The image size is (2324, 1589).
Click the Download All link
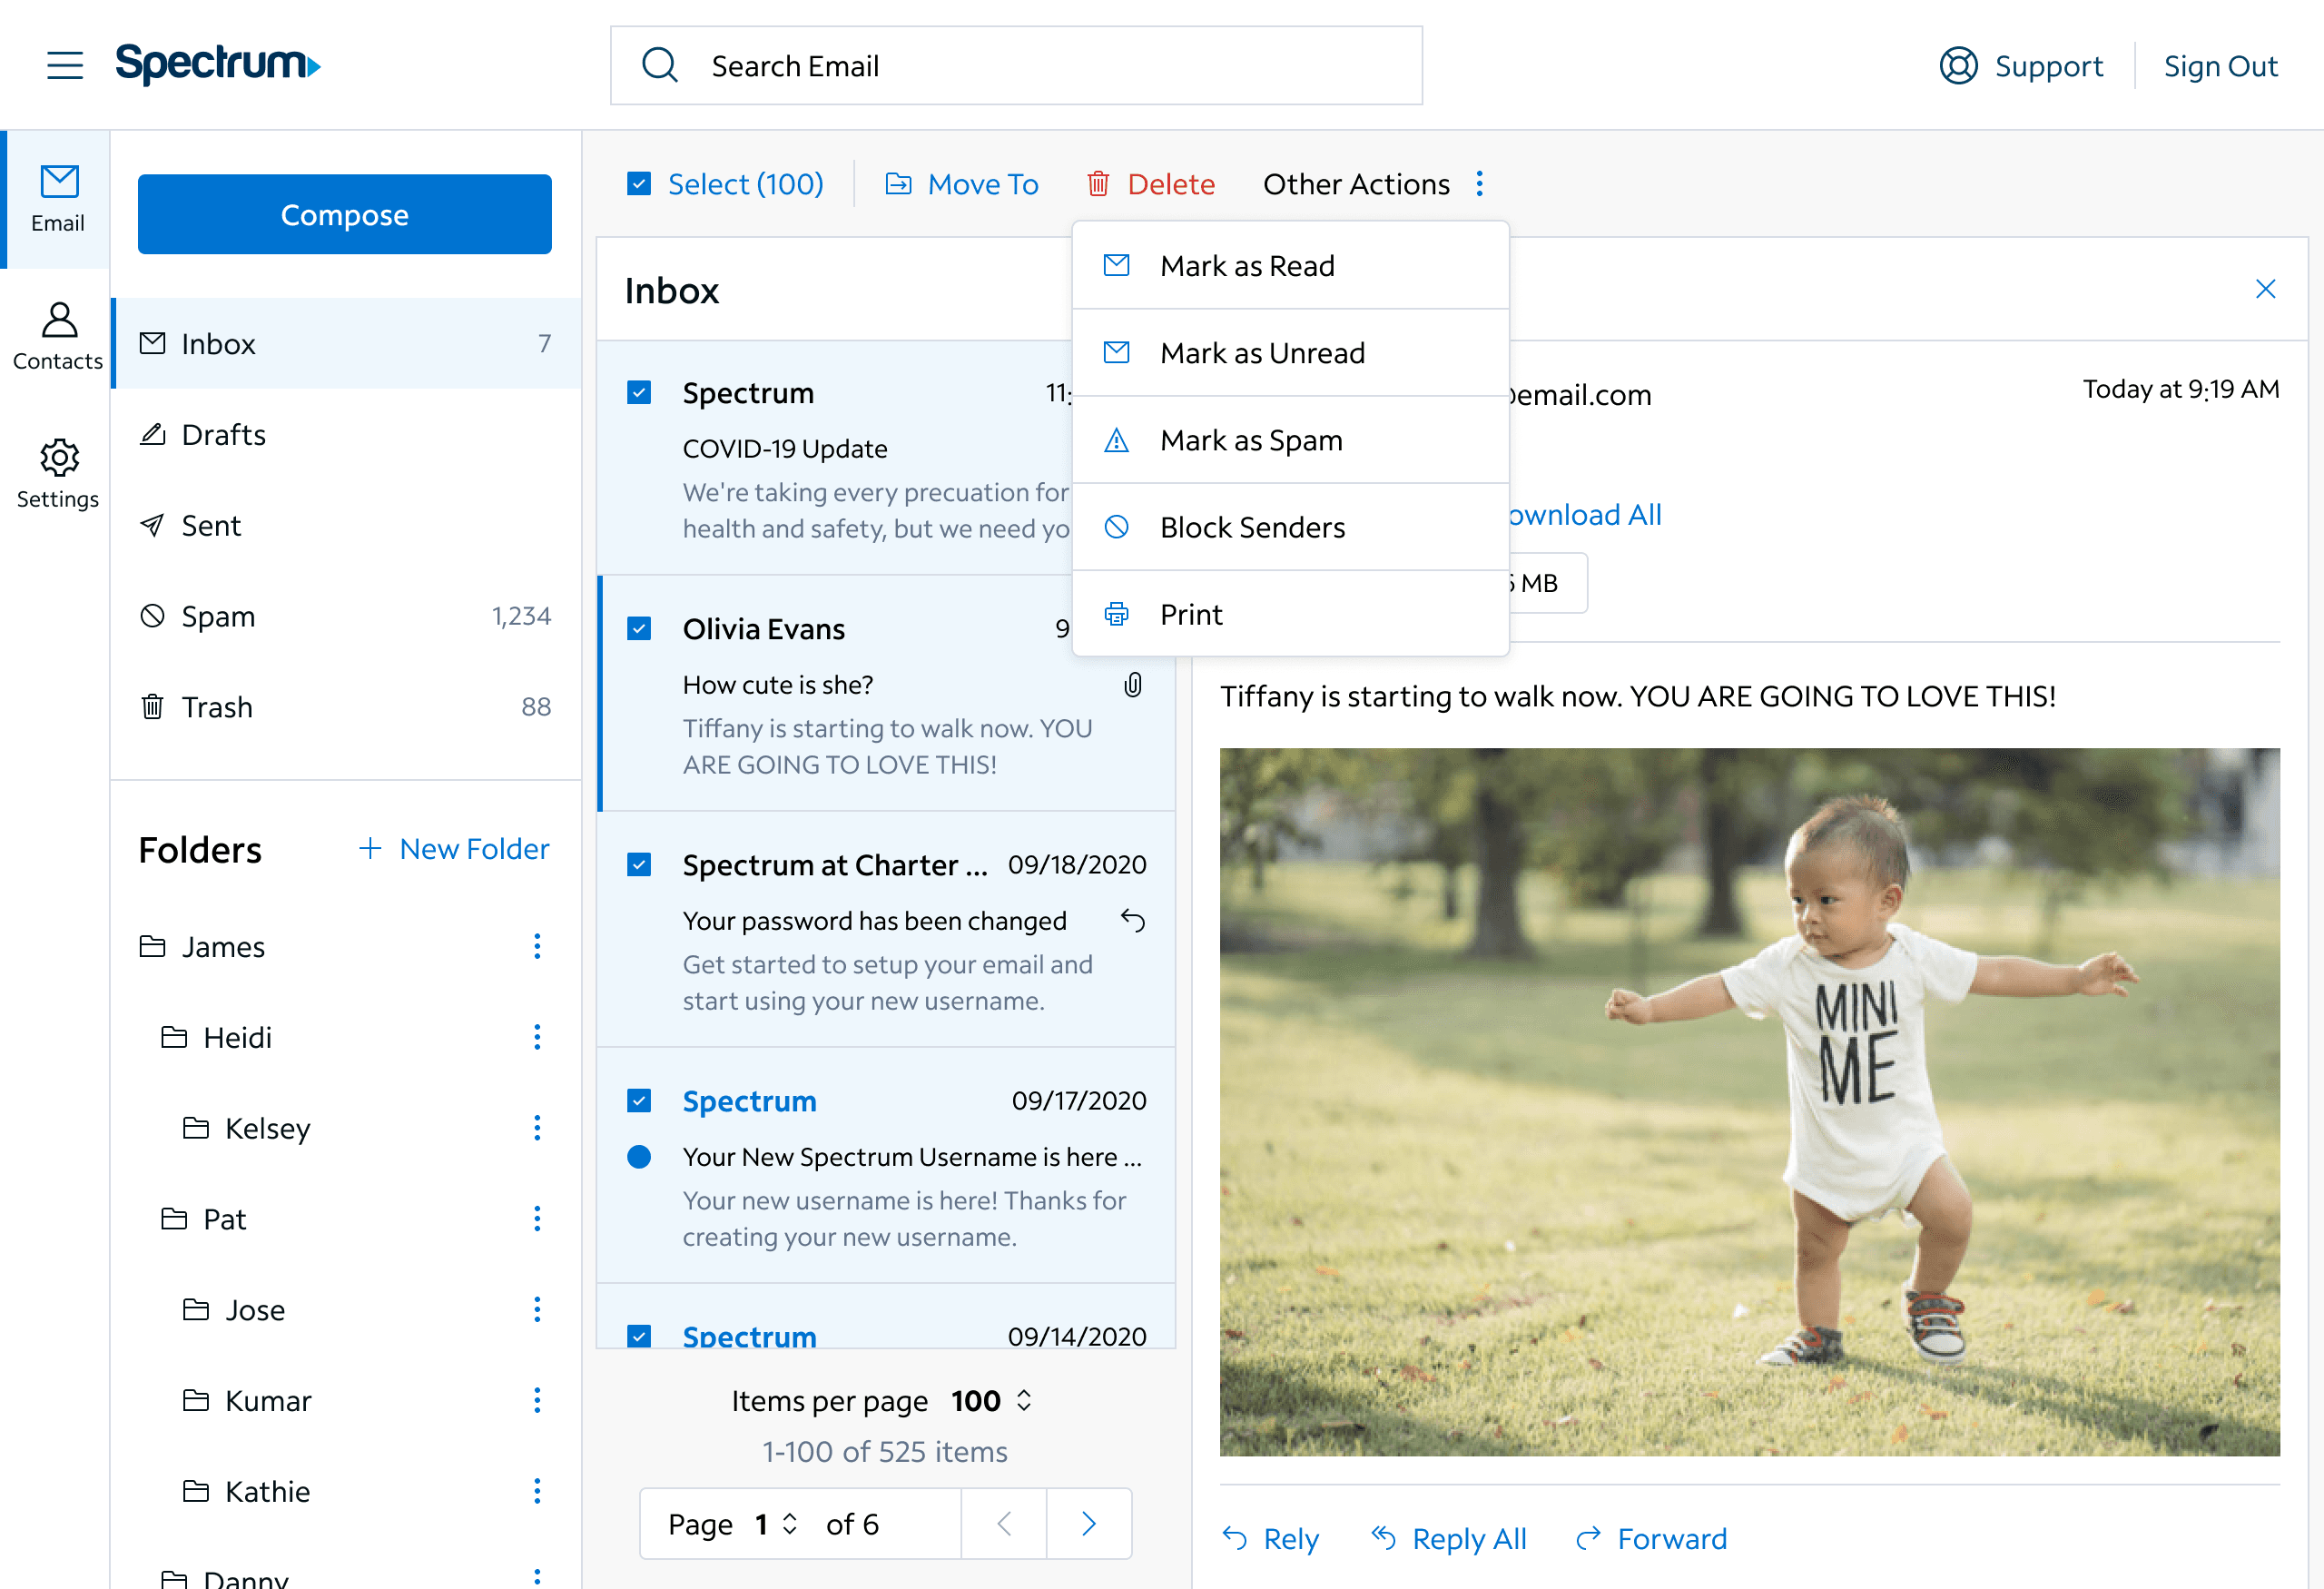click(x=1585, y=514)
